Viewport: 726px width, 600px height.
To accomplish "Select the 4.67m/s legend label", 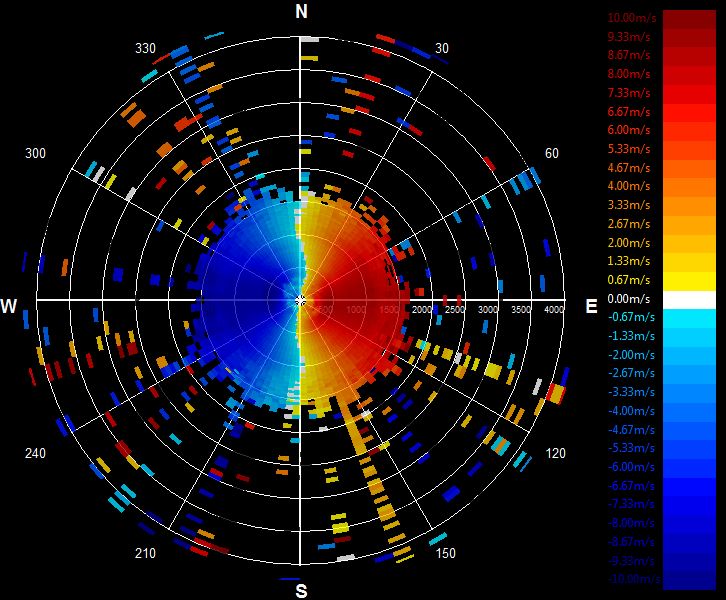I will (629, 168).
